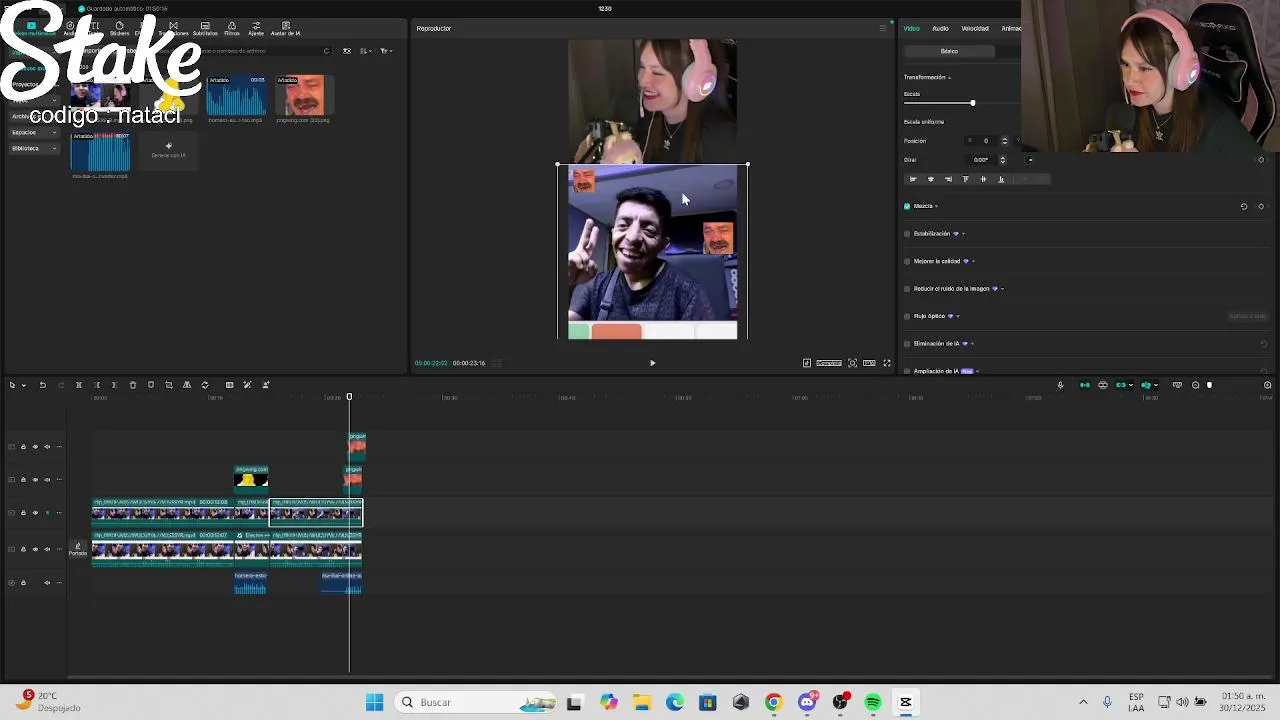Collapse the Transformación section
Screen dimensions: 1280x720
pyautogui.click(x=949, y=77)
